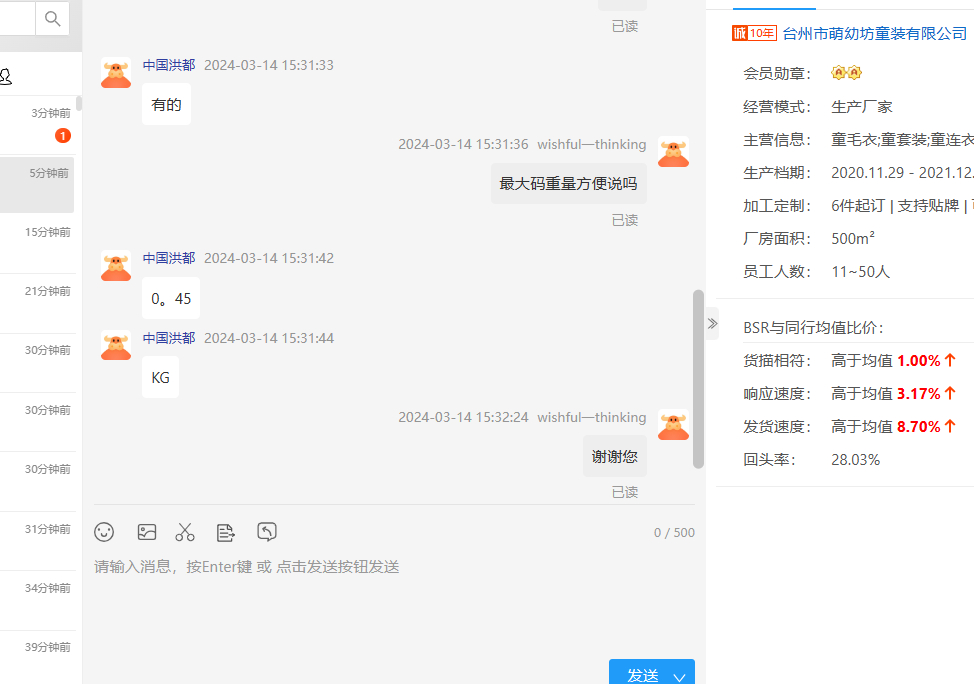Click the send image icon

147,532
